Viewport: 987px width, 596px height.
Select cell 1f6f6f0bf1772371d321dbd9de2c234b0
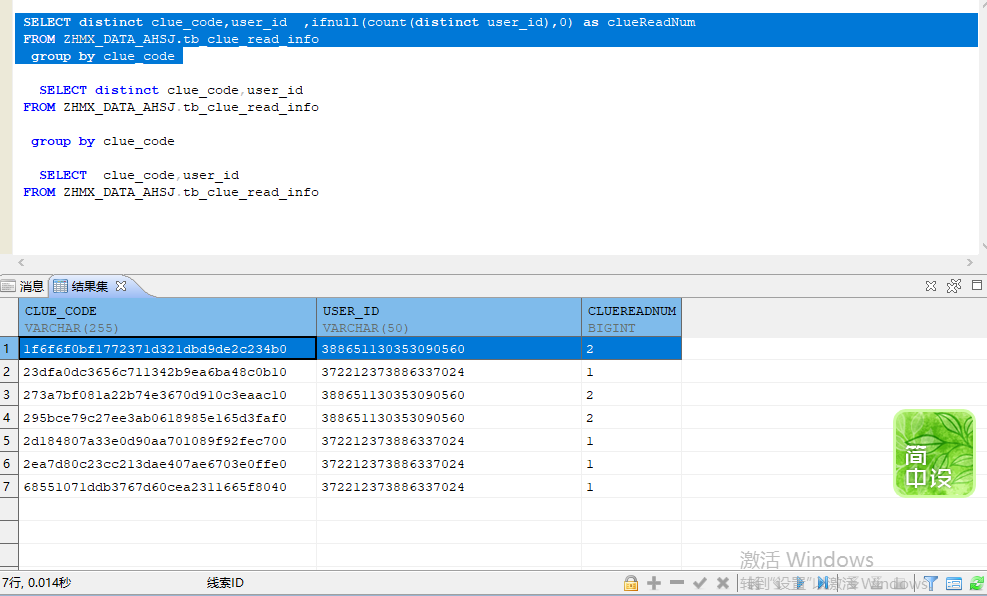[167, 349]
